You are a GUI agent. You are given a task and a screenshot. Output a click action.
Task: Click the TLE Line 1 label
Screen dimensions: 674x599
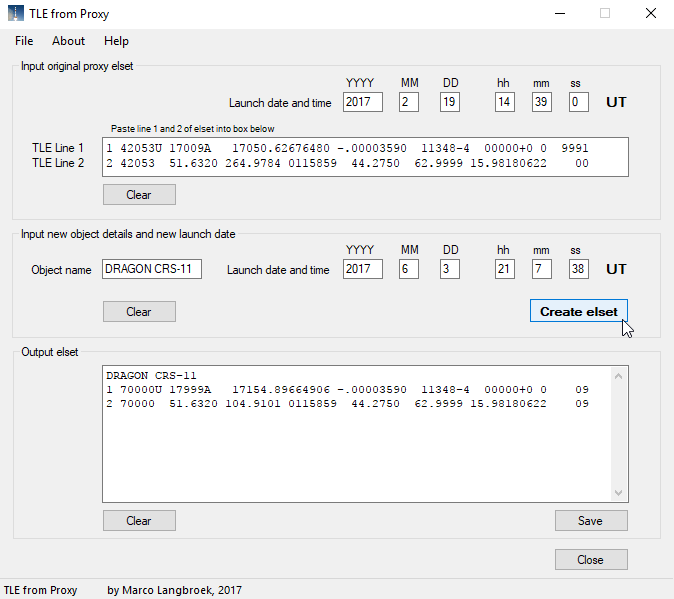coord(58,148)
